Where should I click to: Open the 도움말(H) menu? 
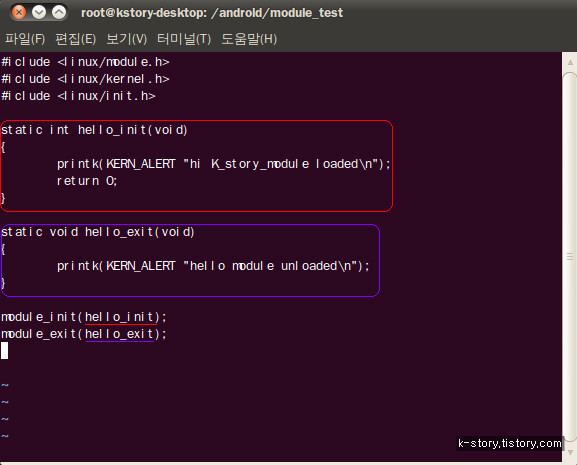click(x=249, y=39)
